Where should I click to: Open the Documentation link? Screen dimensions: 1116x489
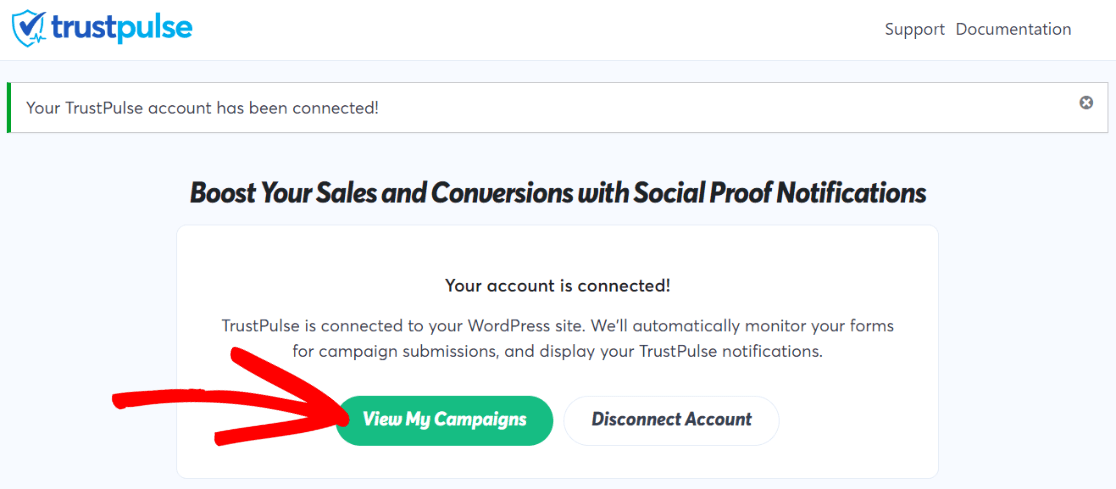click(x=1013, y=30)
